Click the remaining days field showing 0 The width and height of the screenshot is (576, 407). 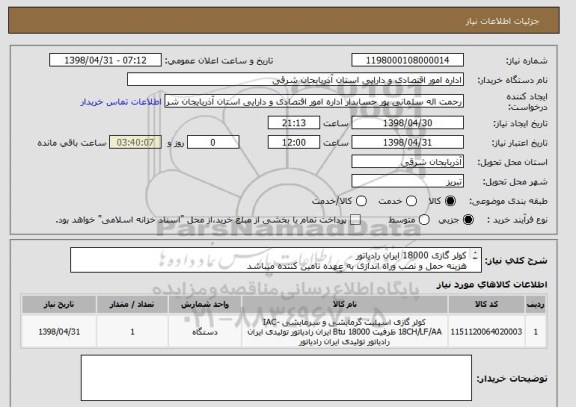[x=213, y=142]
